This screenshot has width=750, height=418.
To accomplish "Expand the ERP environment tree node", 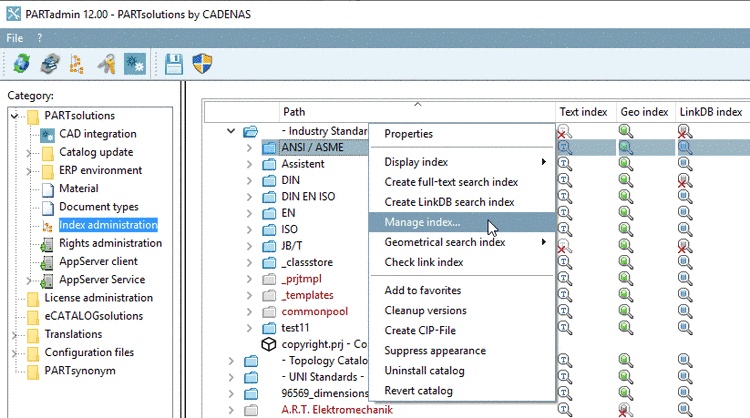I will click(x=29, y=171).
